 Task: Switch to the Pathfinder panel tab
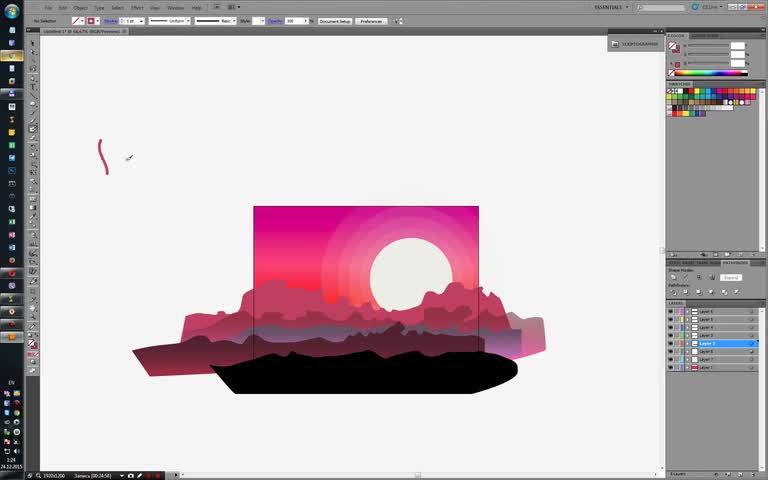[735, 263]
